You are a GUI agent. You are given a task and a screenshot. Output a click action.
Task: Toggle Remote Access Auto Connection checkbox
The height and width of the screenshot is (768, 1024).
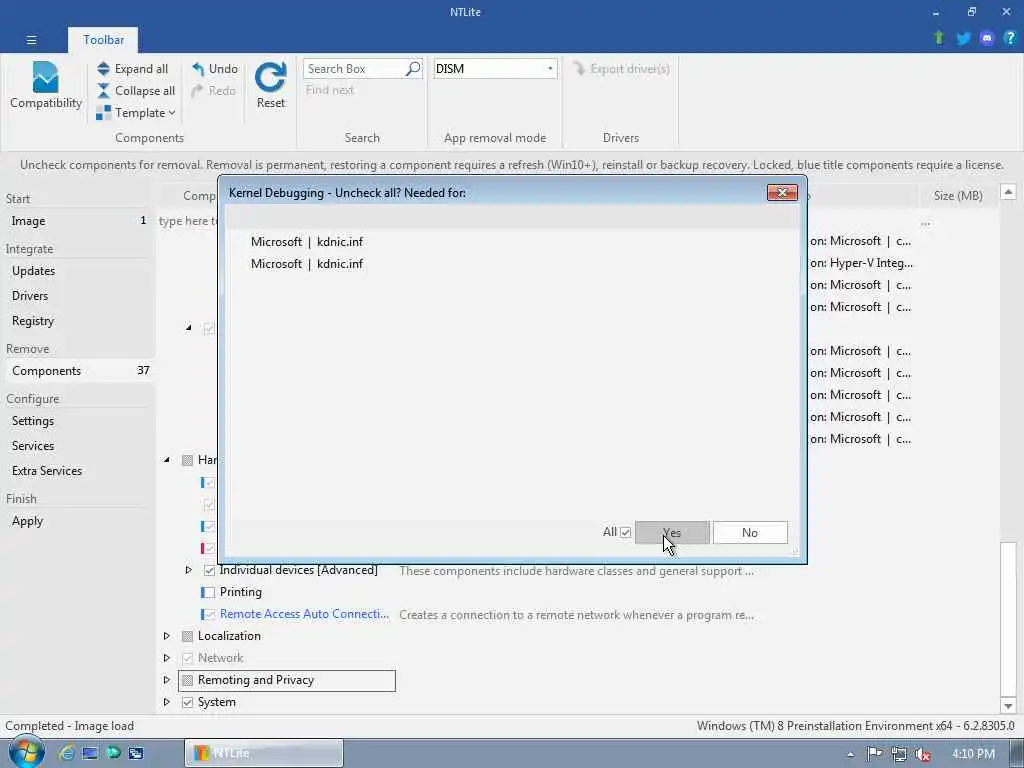pos(209,615)
